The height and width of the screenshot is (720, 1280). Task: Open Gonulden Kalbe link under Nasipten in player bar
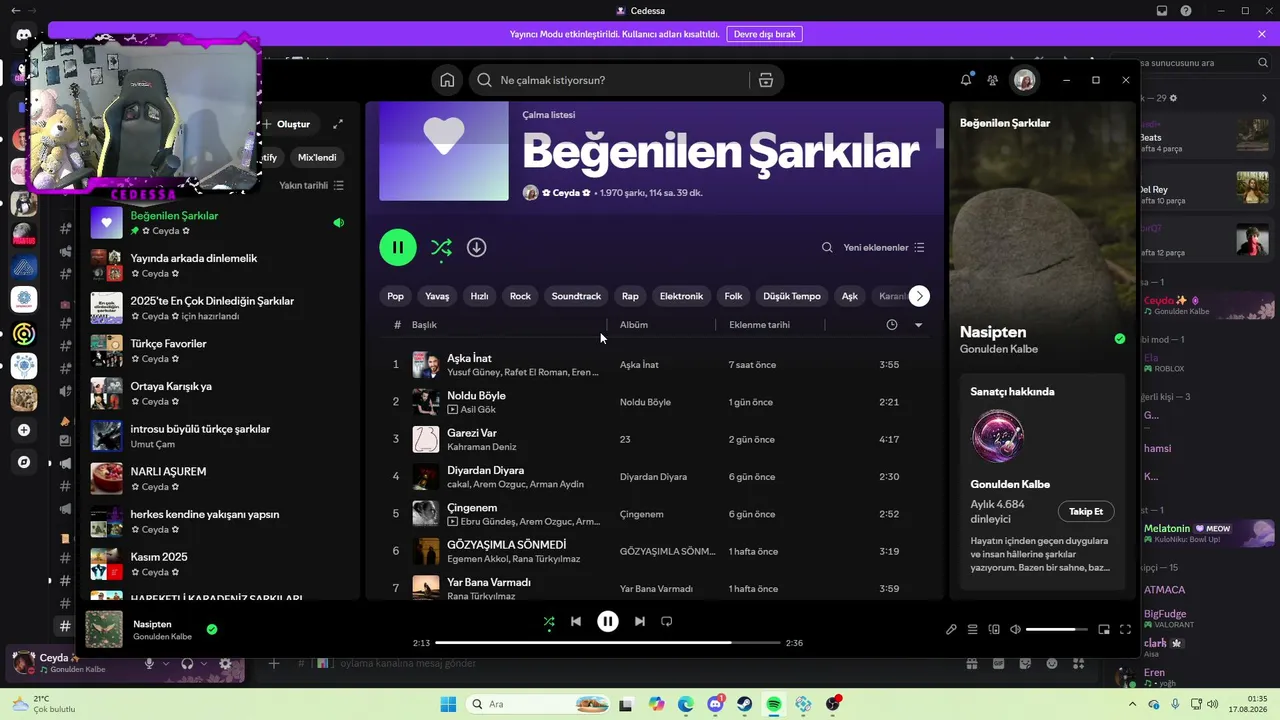tap(163, 637)
